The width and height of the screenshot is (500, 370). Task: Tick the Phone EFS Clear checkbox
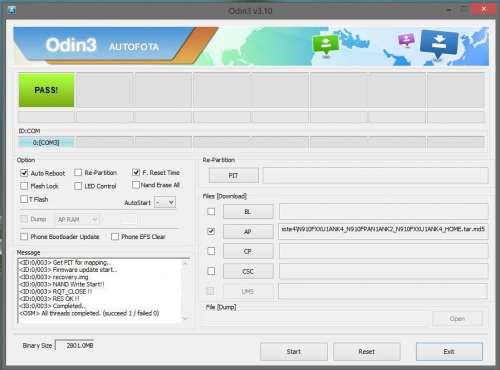(x=115, y=236)
